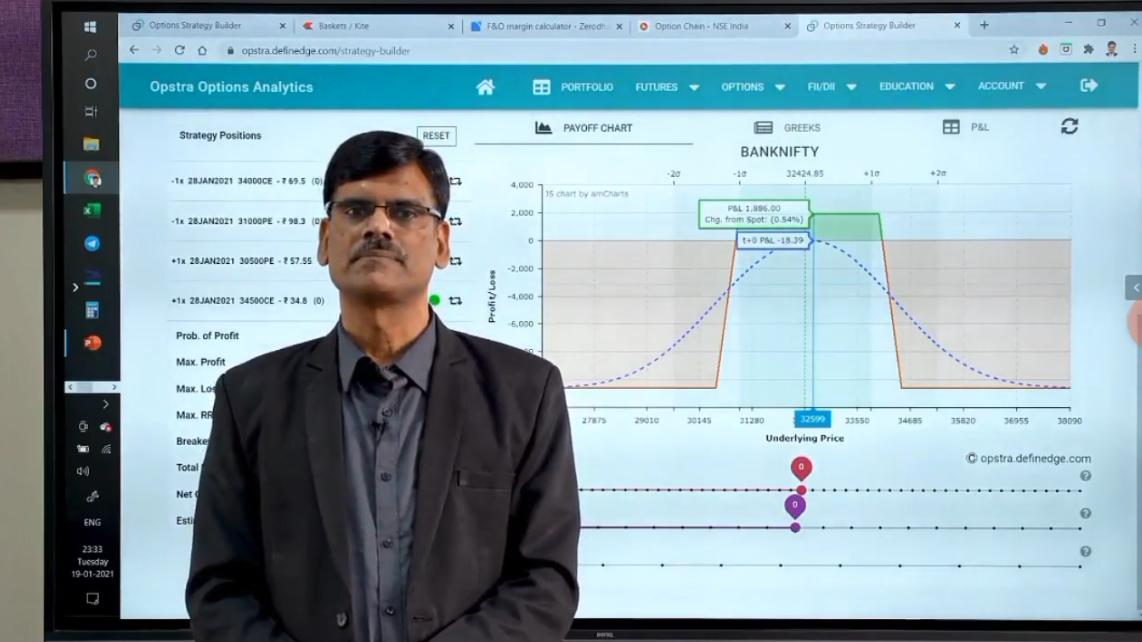Switch to the PAYOFF CHART tab

click(583, 128)
